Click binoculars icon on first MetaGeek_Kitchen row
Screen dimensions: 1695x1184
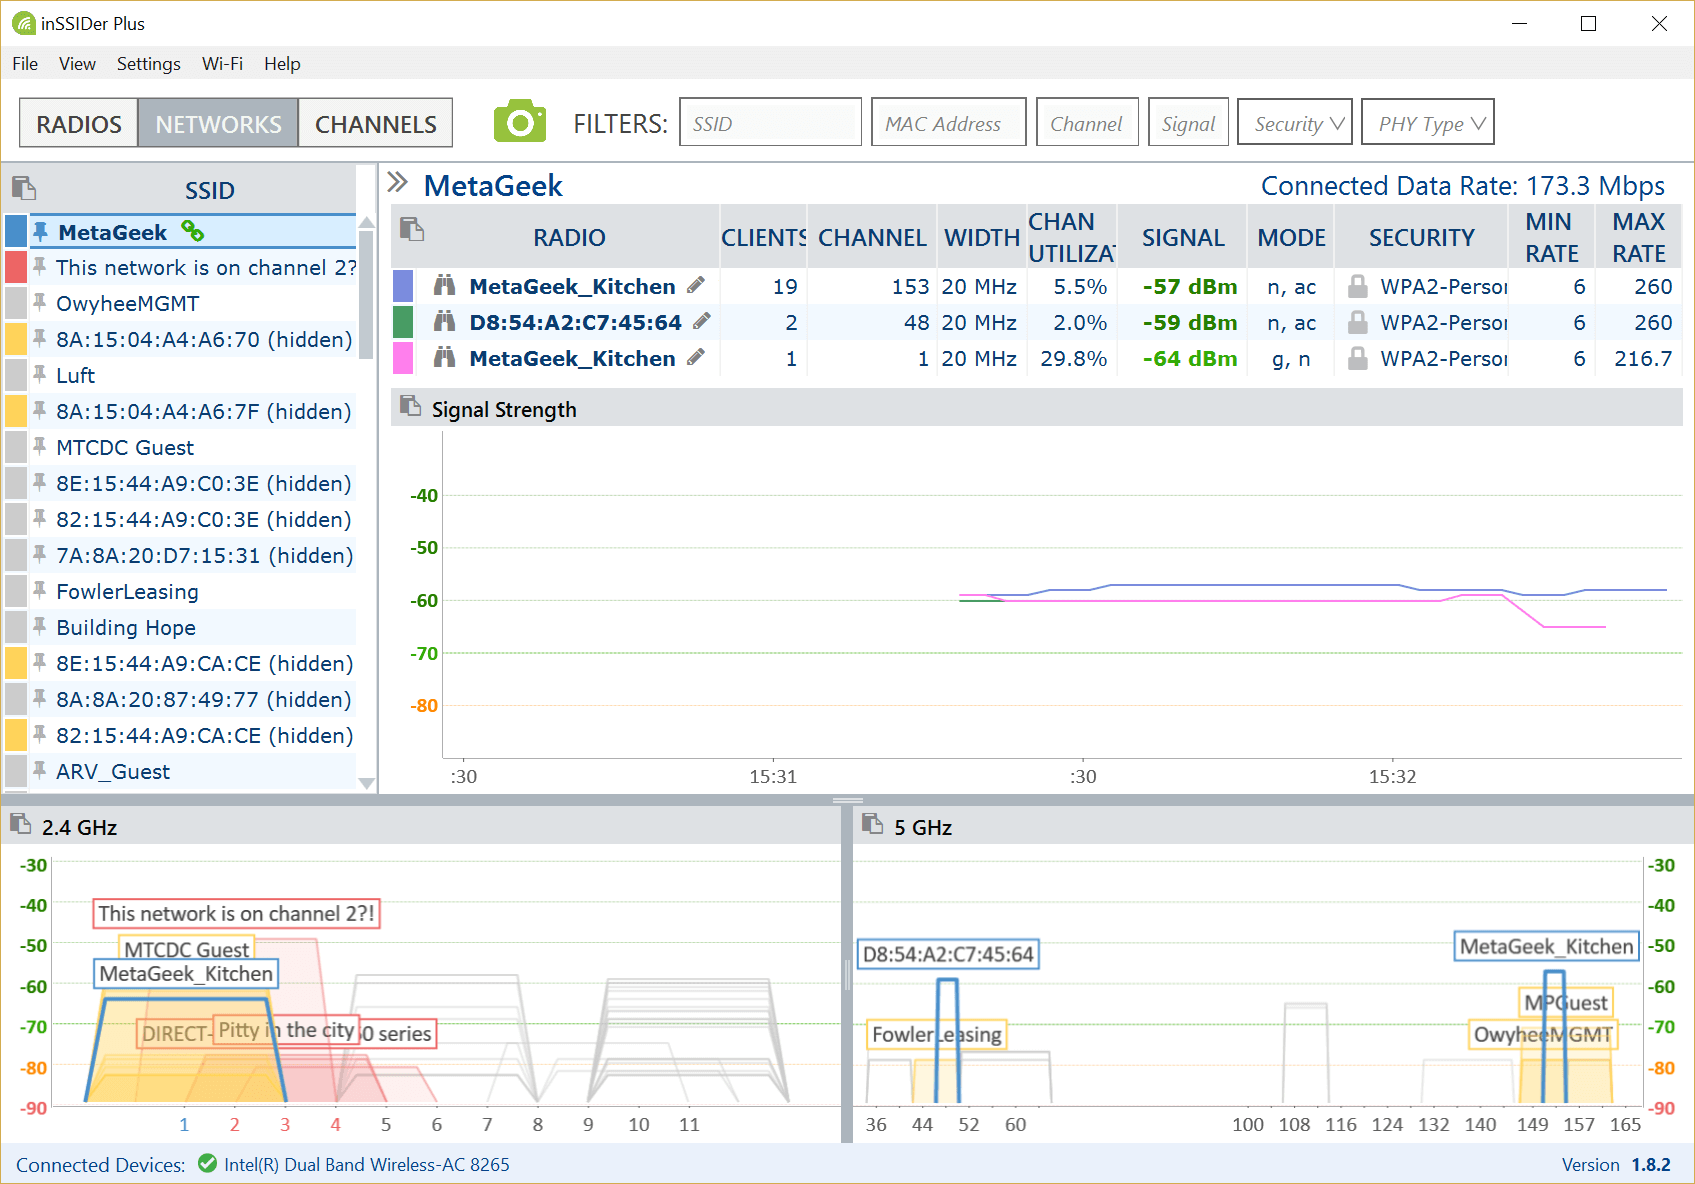click(x=444, y=286)
